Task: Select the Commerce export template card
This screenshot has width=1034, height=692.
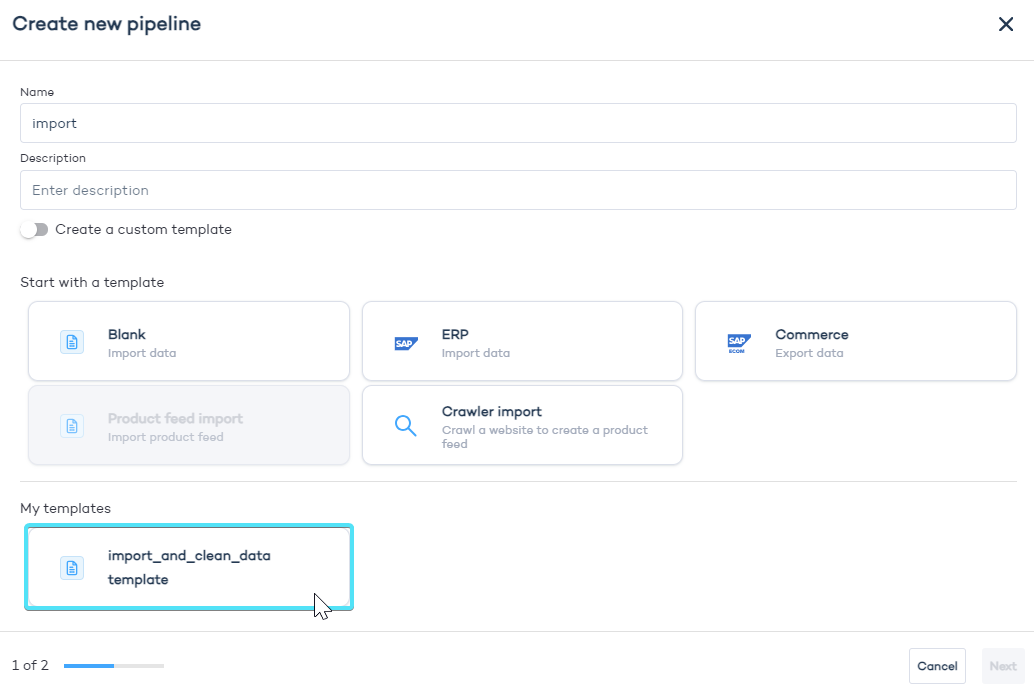Action: click(x=855, y=341)
